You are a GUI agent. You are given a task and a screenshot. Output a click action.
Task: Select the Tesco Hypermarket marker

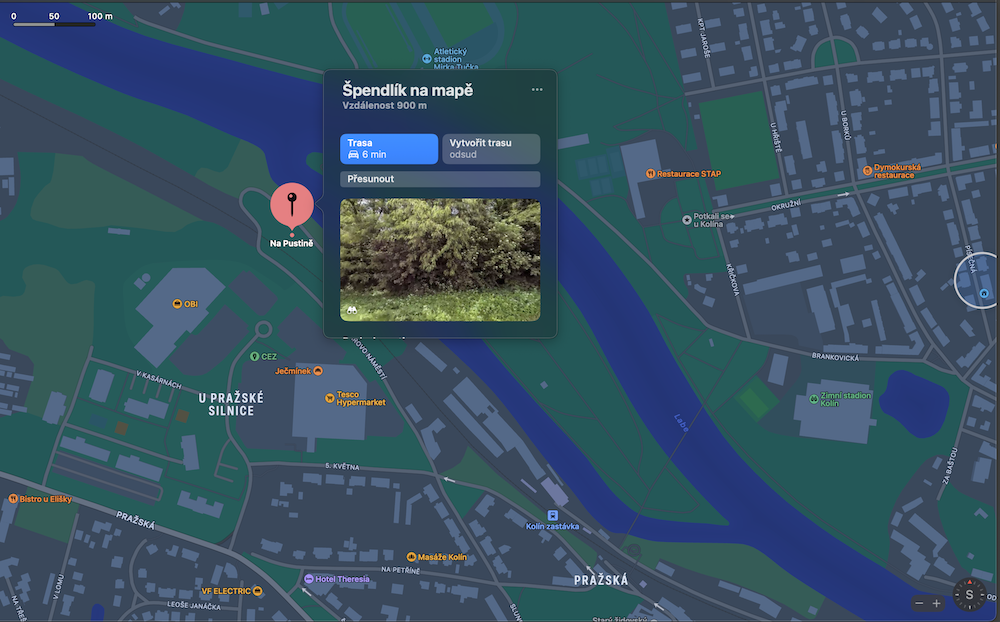coord(330,398)
